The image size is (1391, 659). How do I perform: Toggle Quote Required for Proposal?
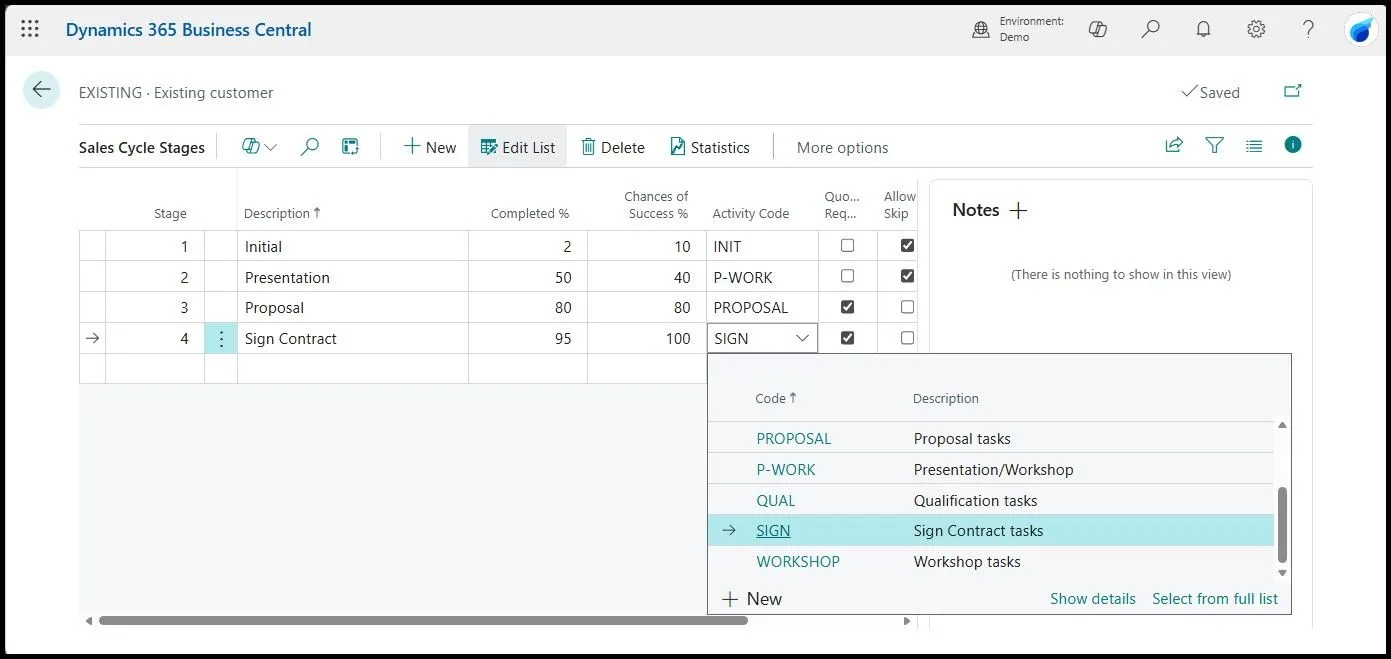(x=848, y=307)
